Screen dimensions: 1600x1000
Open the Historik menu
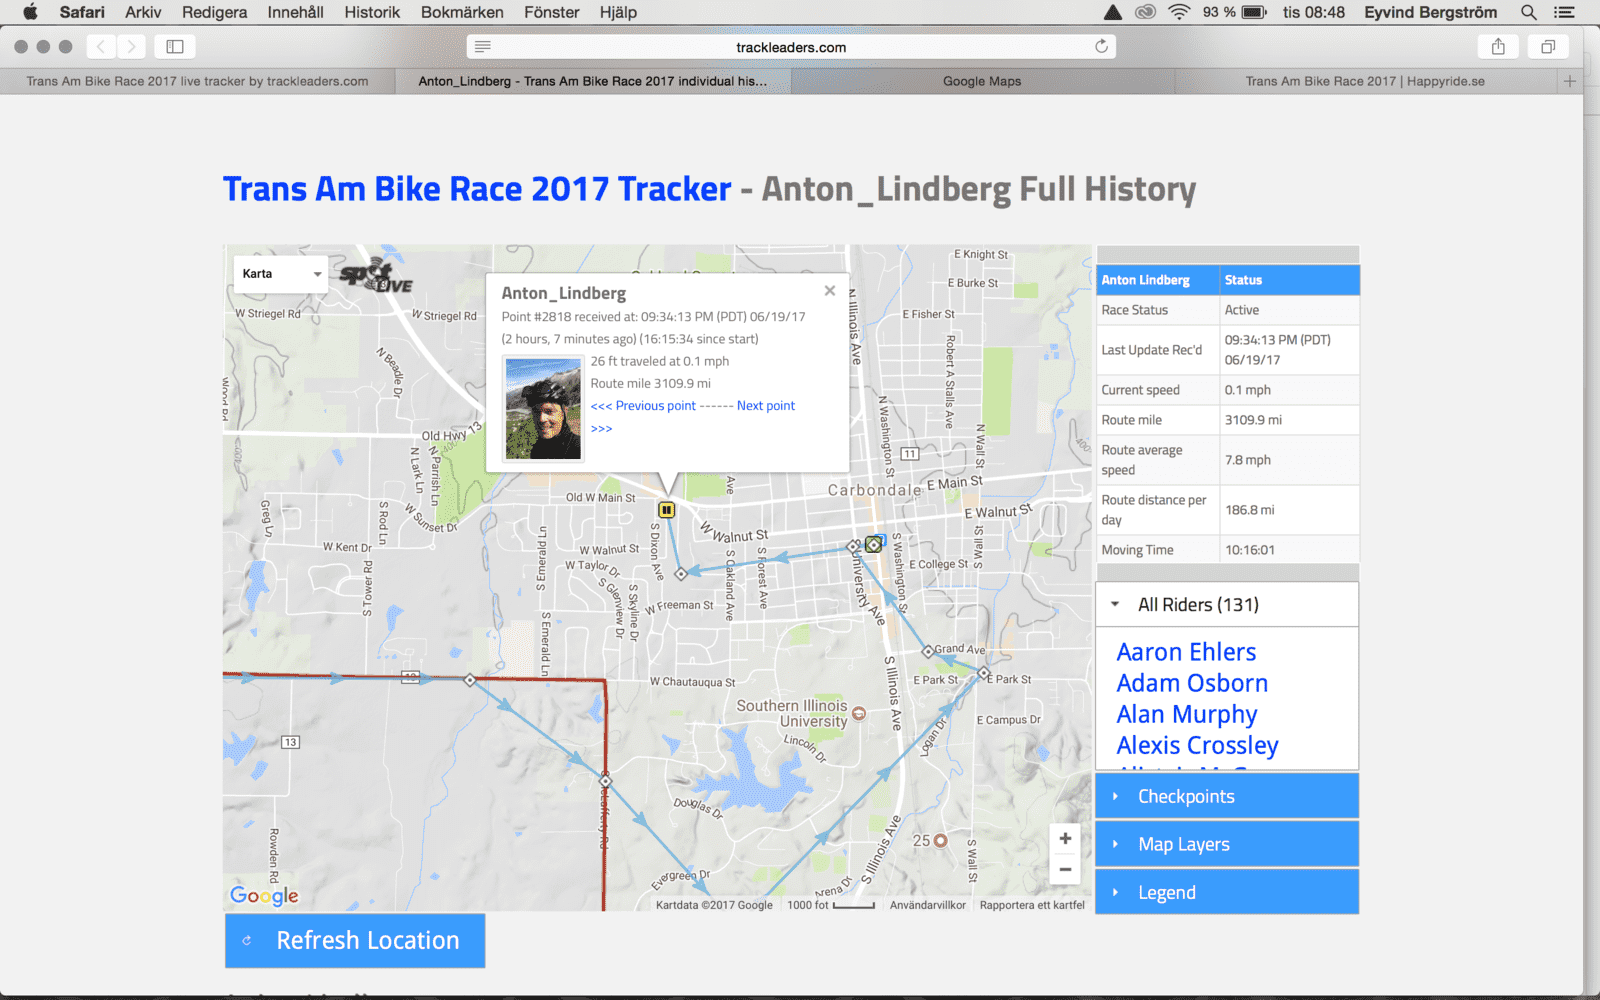372,12
